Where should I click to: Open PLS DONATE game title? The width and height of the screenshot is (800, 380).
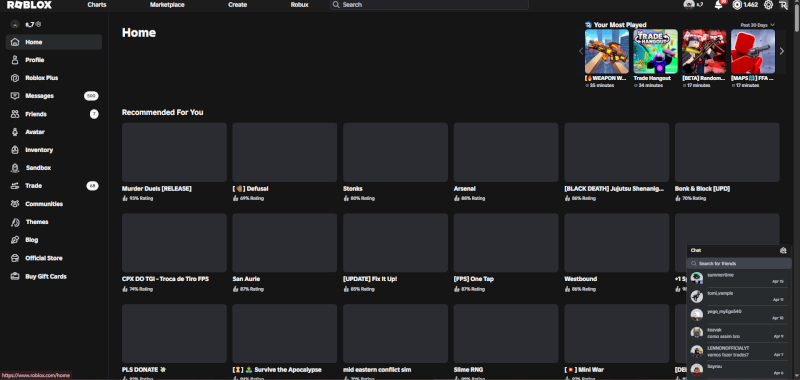[x=144, y=370]
